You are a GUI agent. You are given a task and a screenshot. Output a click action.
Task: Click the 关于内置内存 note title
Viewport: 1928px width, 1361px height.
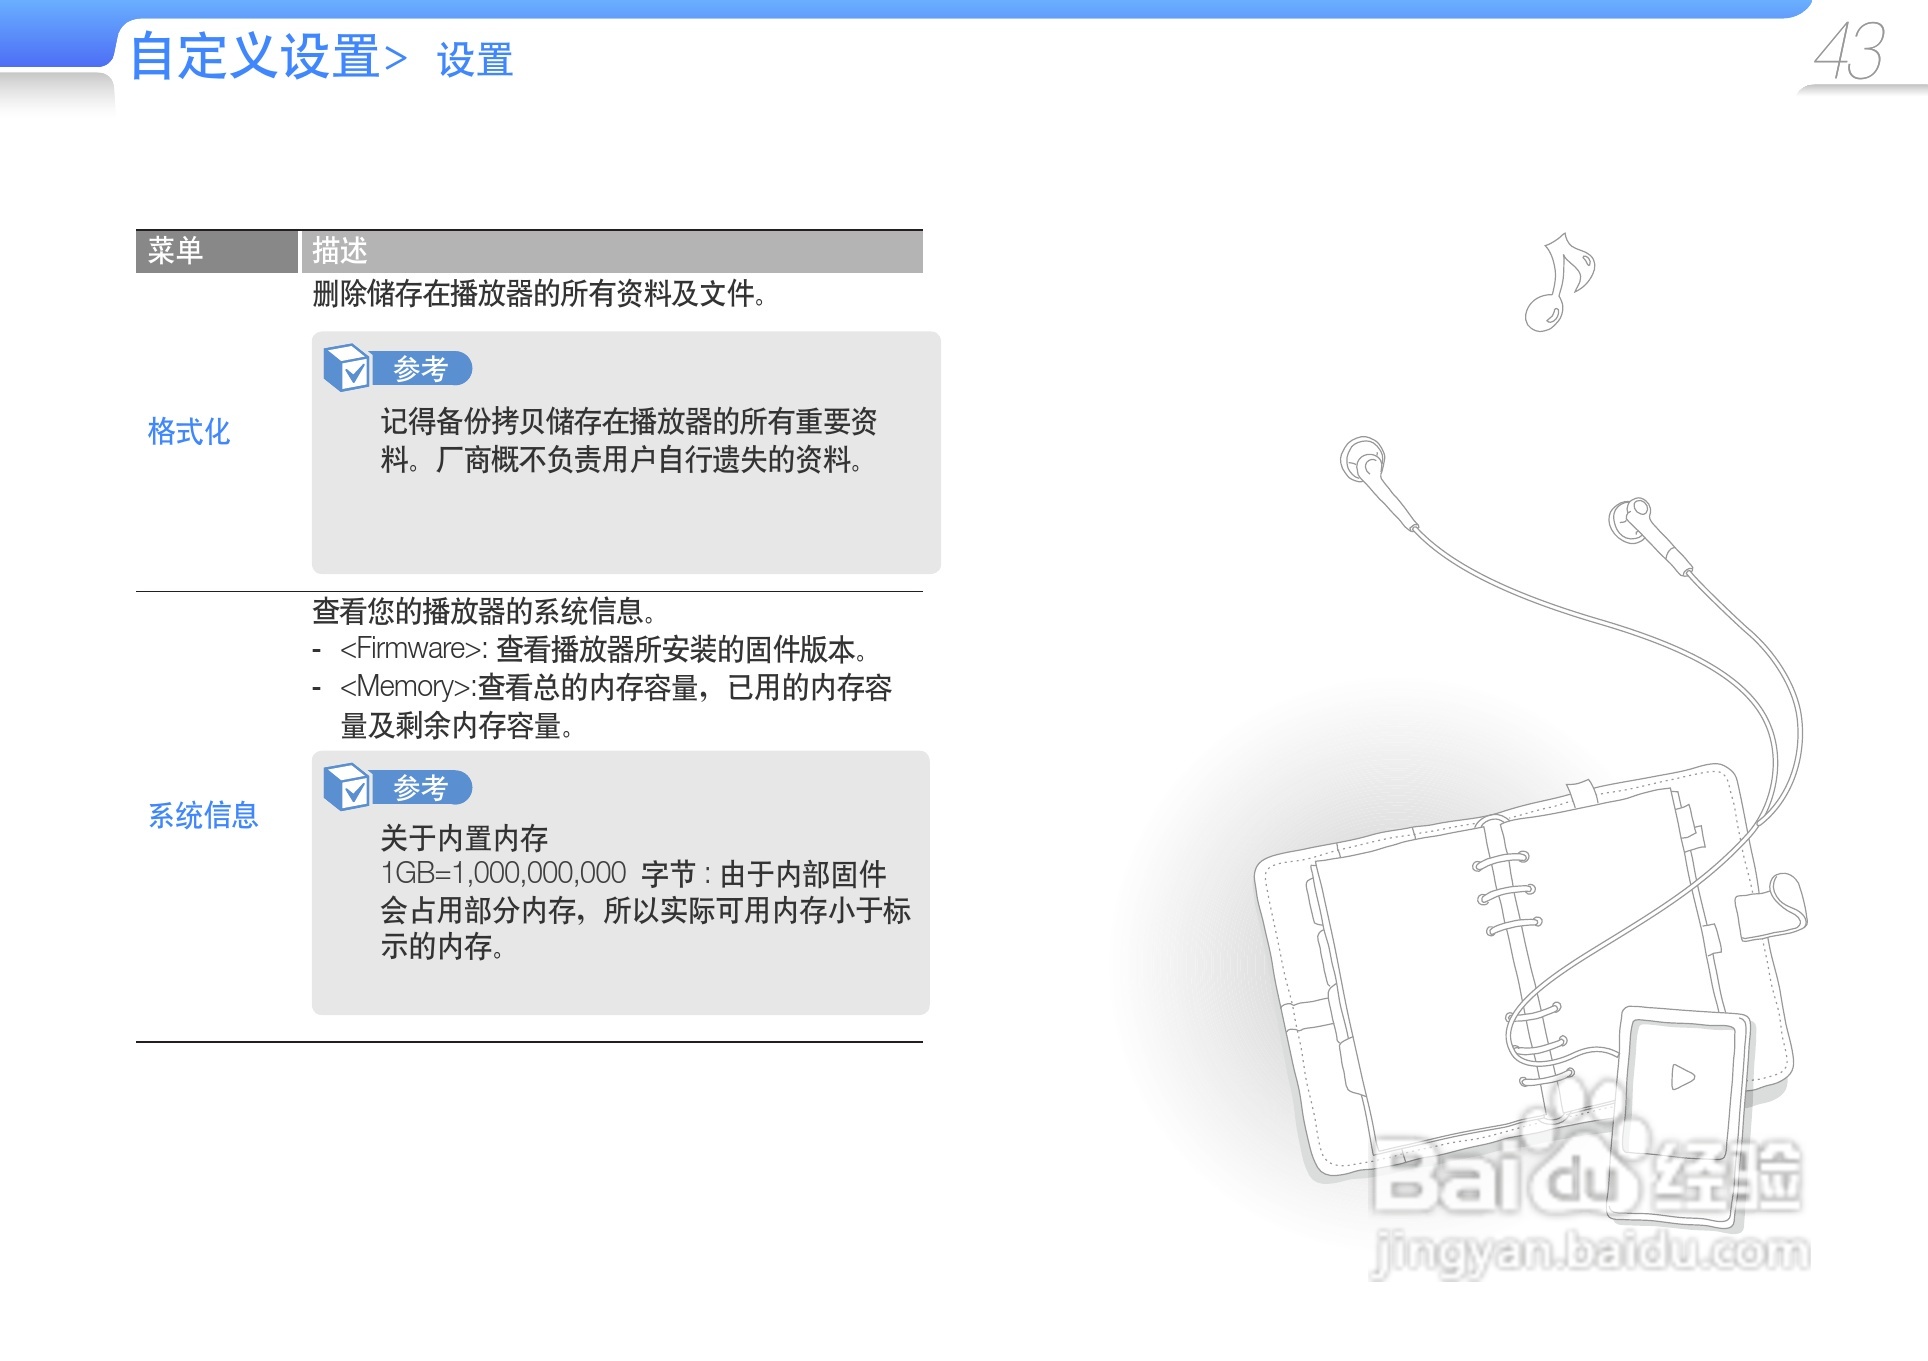coord(464,837)
